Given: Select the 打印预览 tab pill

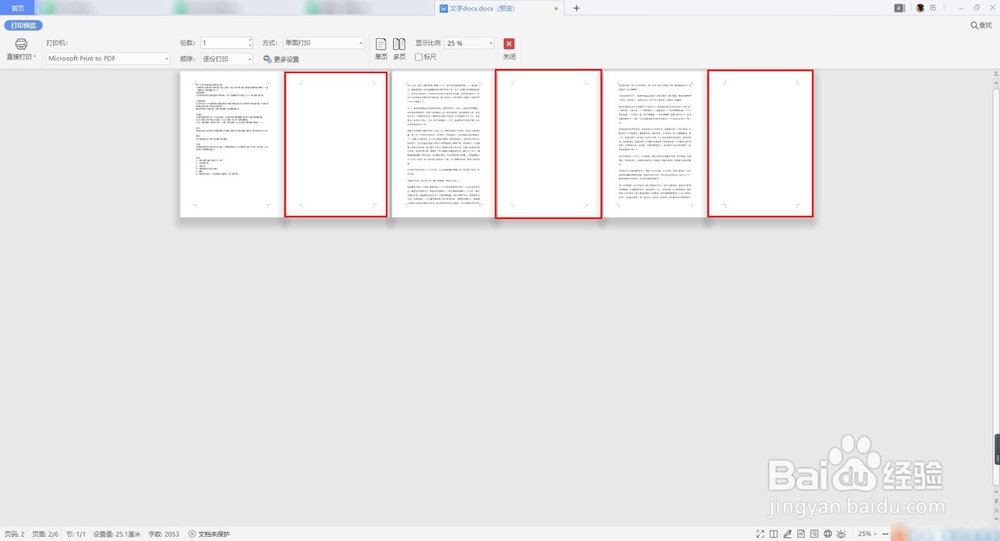Looking at the screenshot, I should pyautogui.click(x=24, y=26).
